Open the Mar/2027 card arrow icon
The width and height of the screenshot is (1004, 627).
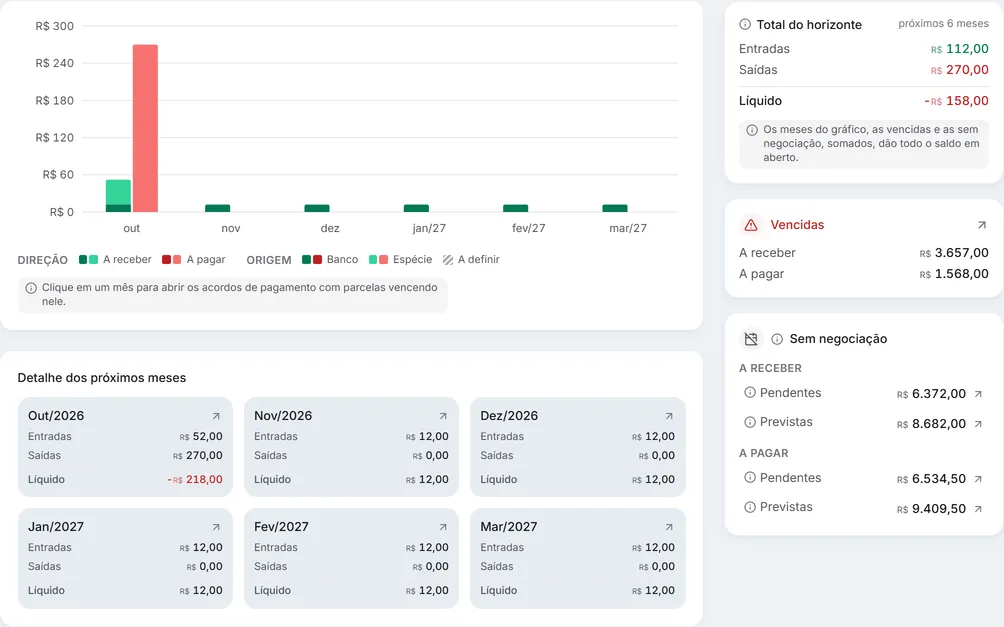[668, 527]
